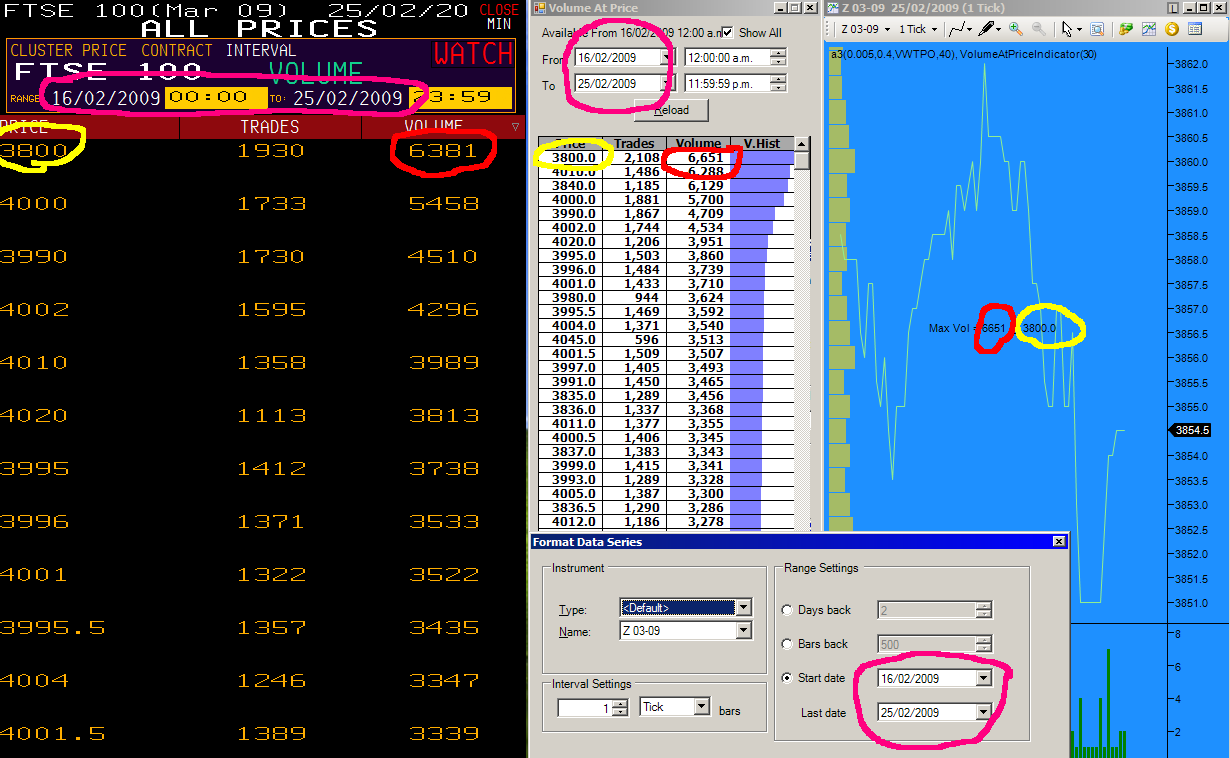Image resolution: width=1230 pixels, height=758 pixels.
Task: Click the 6,129 volume cell
Action: point(698,185)
